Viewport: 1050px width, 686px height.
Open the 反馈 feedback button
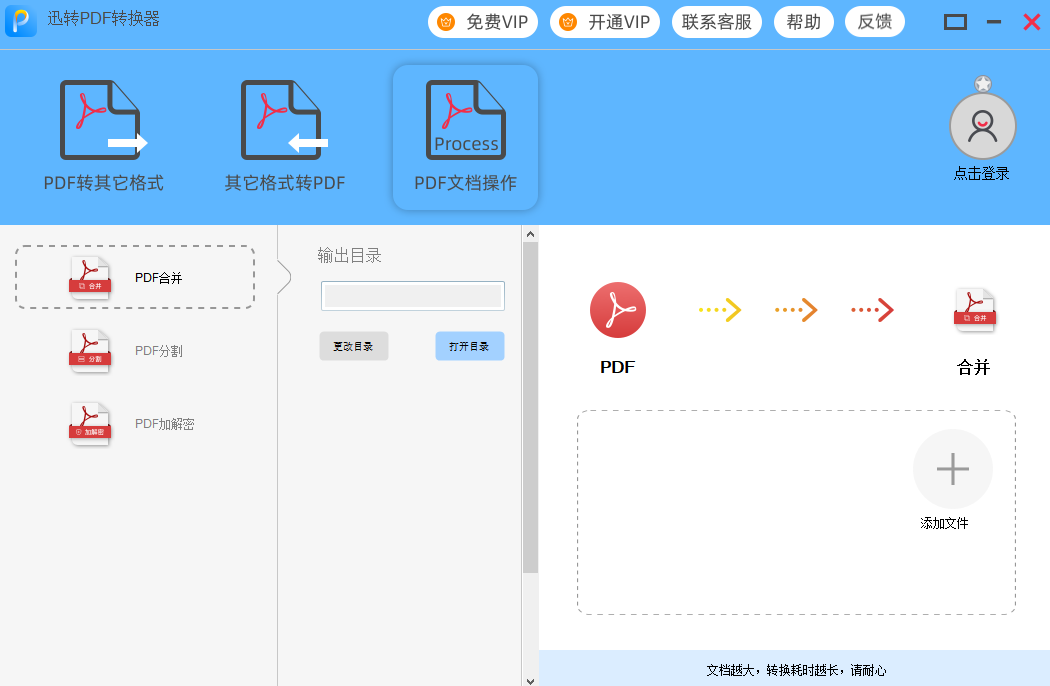[x=875, y=22]
